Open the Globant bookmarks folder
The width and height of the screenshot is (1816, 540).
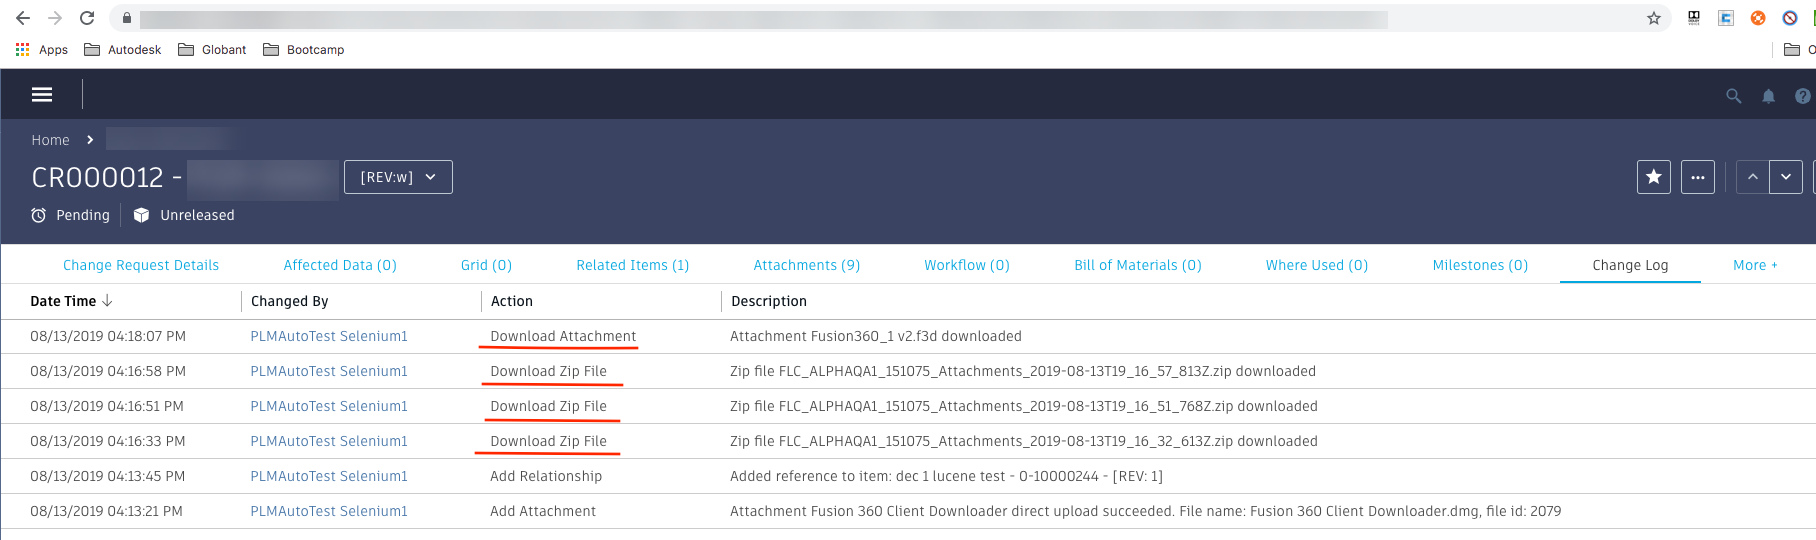point(212,49)
